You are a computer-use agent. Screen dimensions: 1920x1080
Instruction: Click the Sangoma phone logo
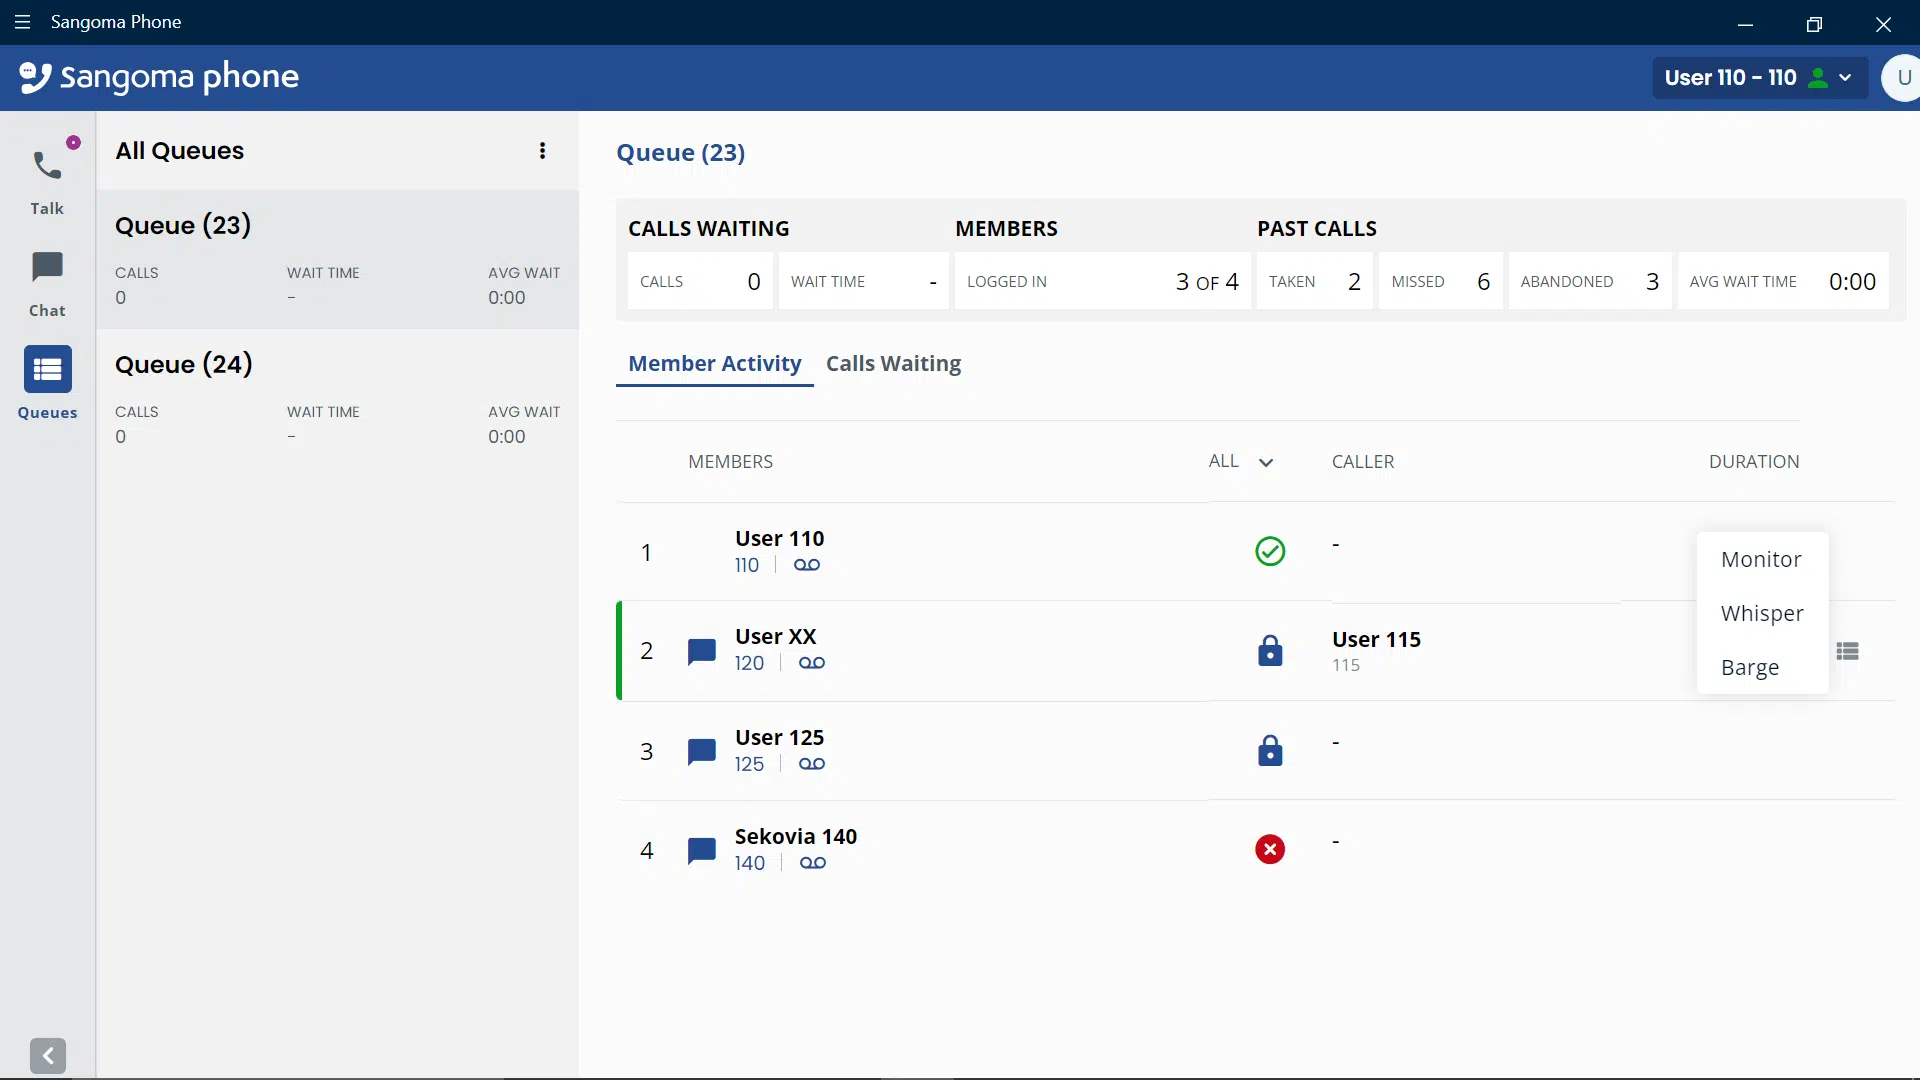(160, 77)
